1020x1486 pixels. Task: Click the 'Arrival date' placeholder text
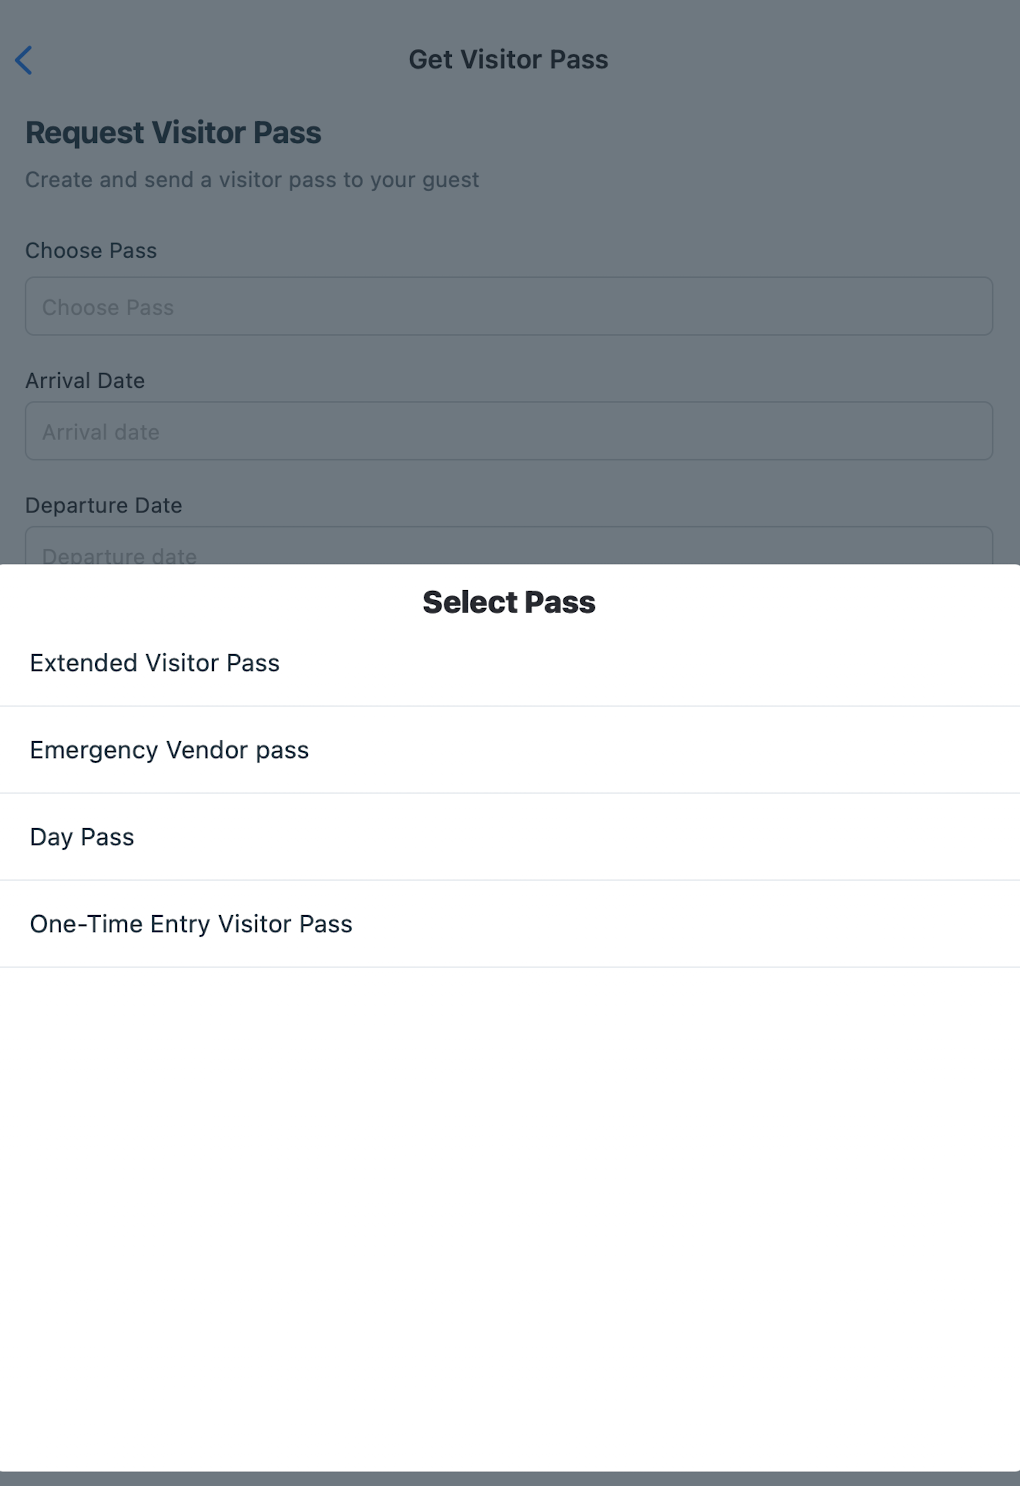click(101, 433)
